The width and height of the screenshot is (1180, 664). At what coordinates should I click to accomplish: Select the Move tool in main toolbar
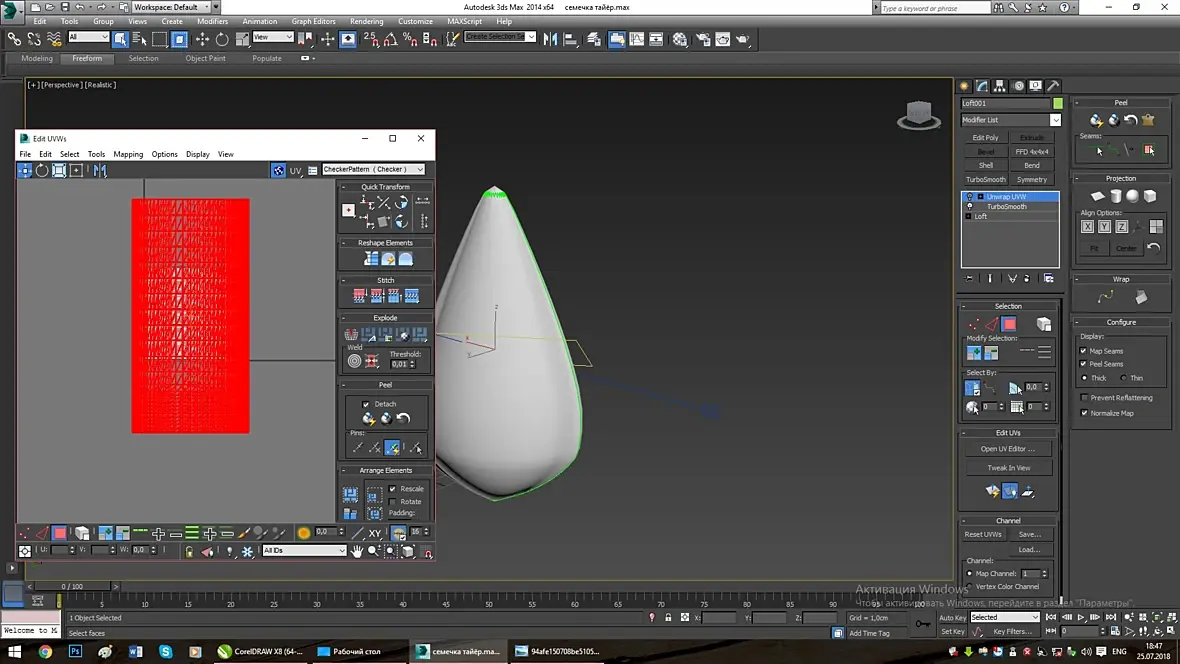(202, 39)
